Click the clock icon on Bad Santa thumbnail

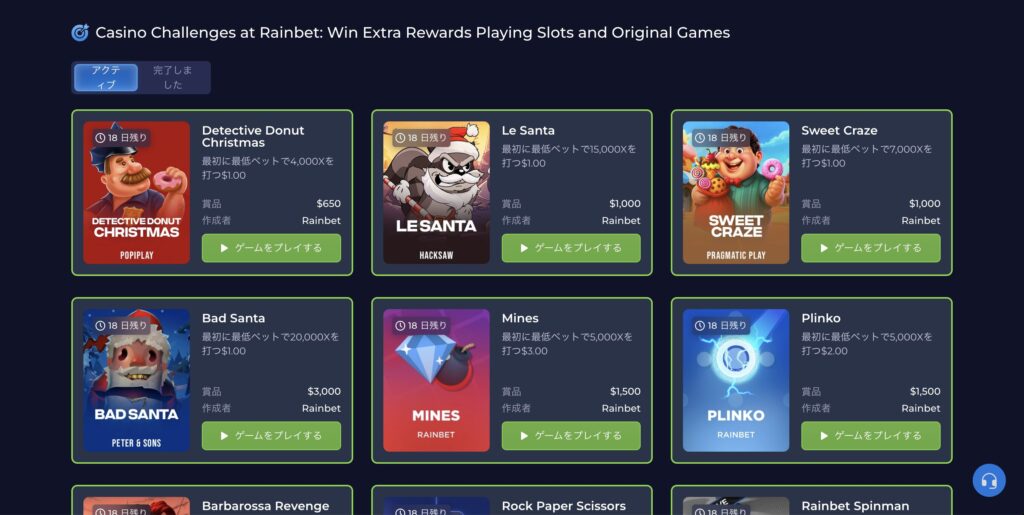100,325
